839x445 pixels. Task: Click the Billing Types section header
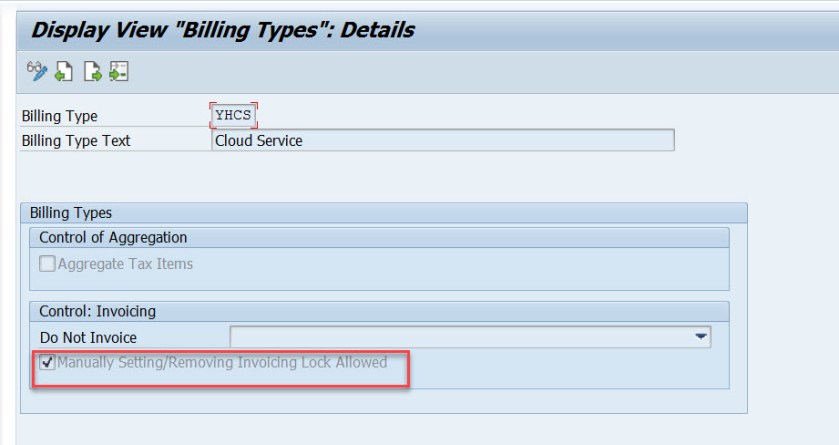click(x=384, y=213)
